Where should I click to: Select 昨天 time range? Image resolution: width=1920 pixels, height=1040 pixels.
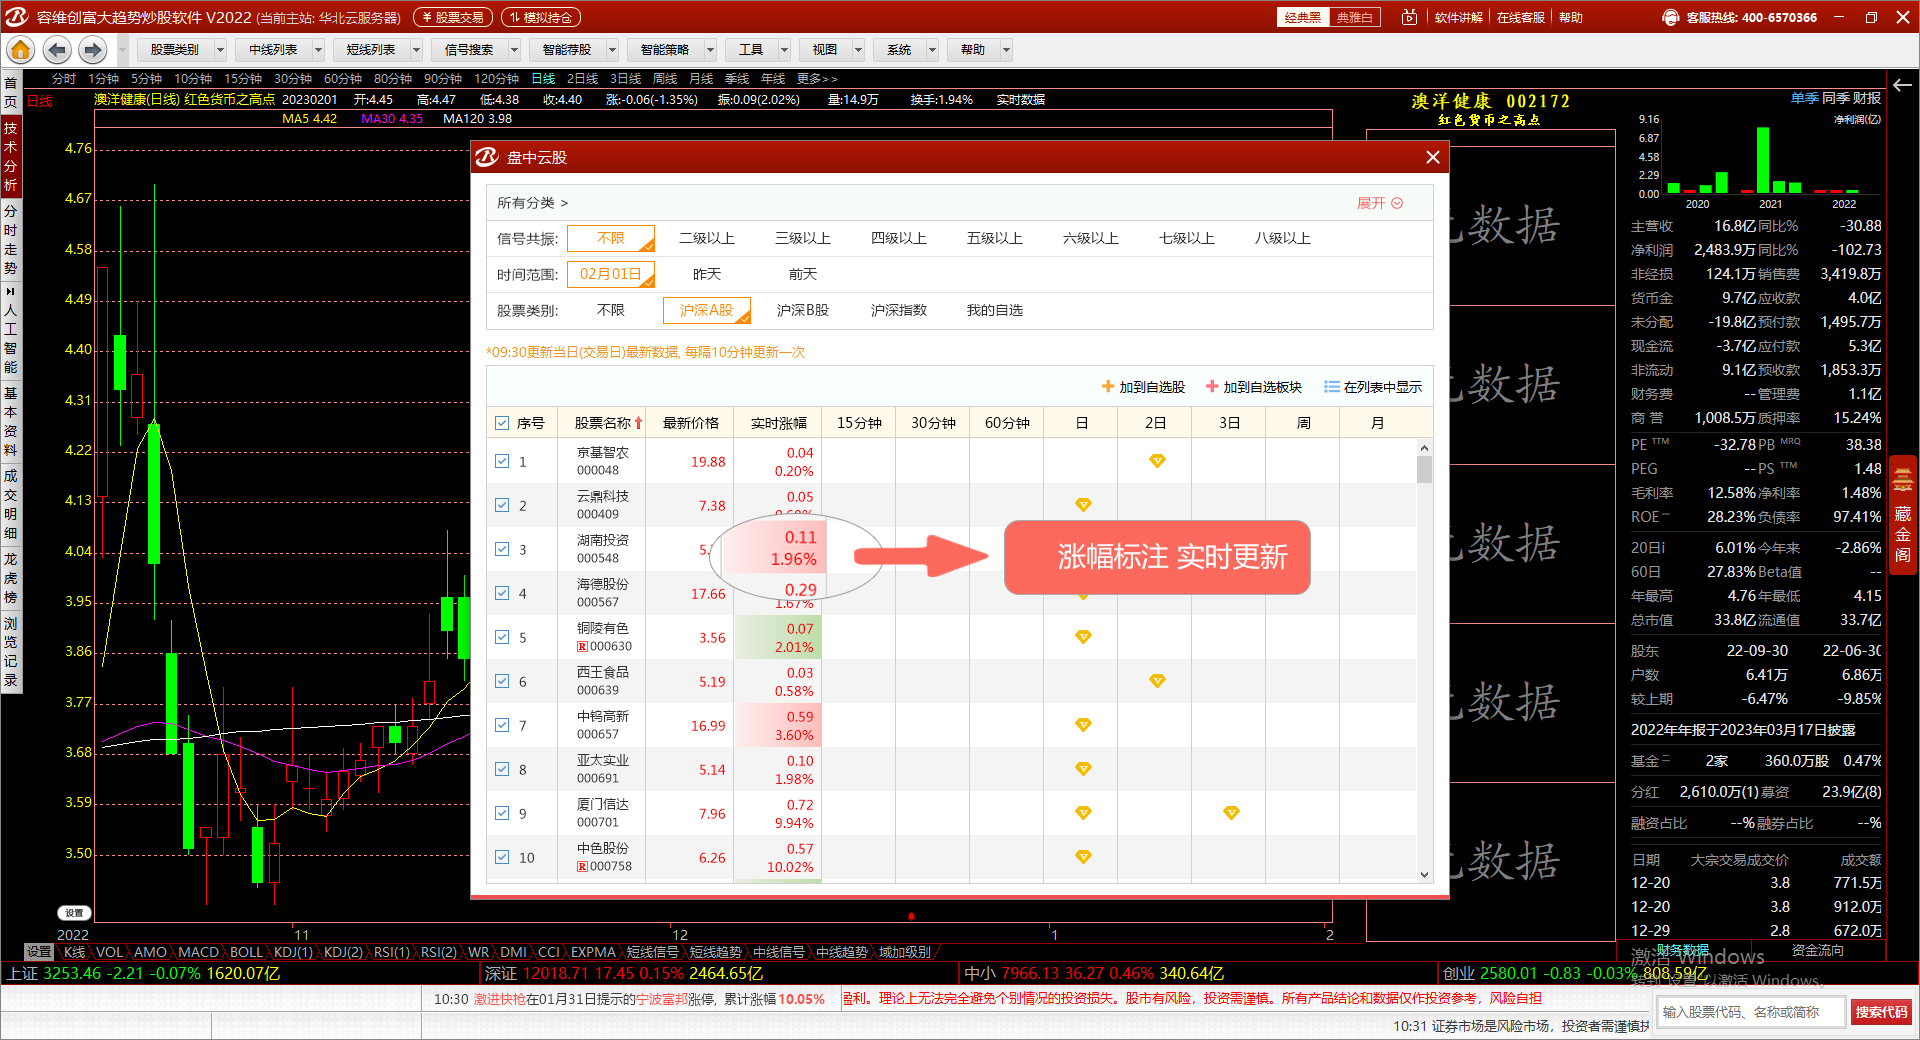[707, 274]
